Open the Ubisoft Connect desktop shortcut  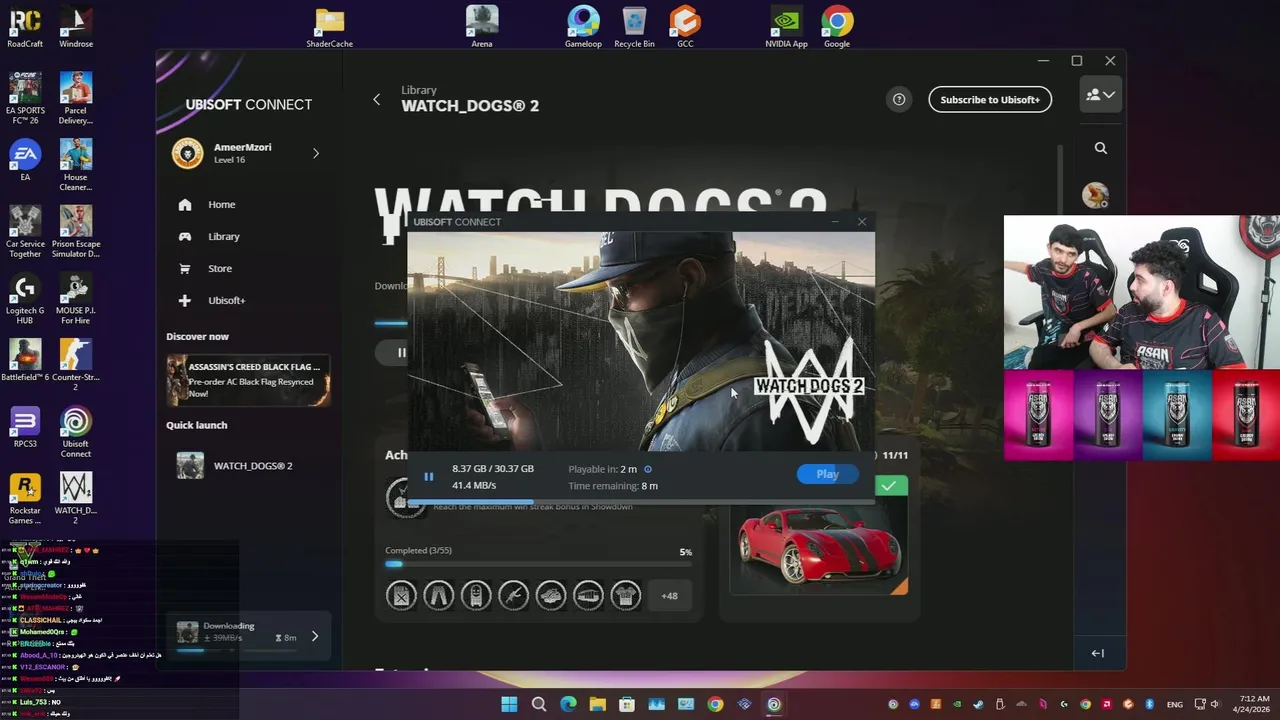coord(76,432)
